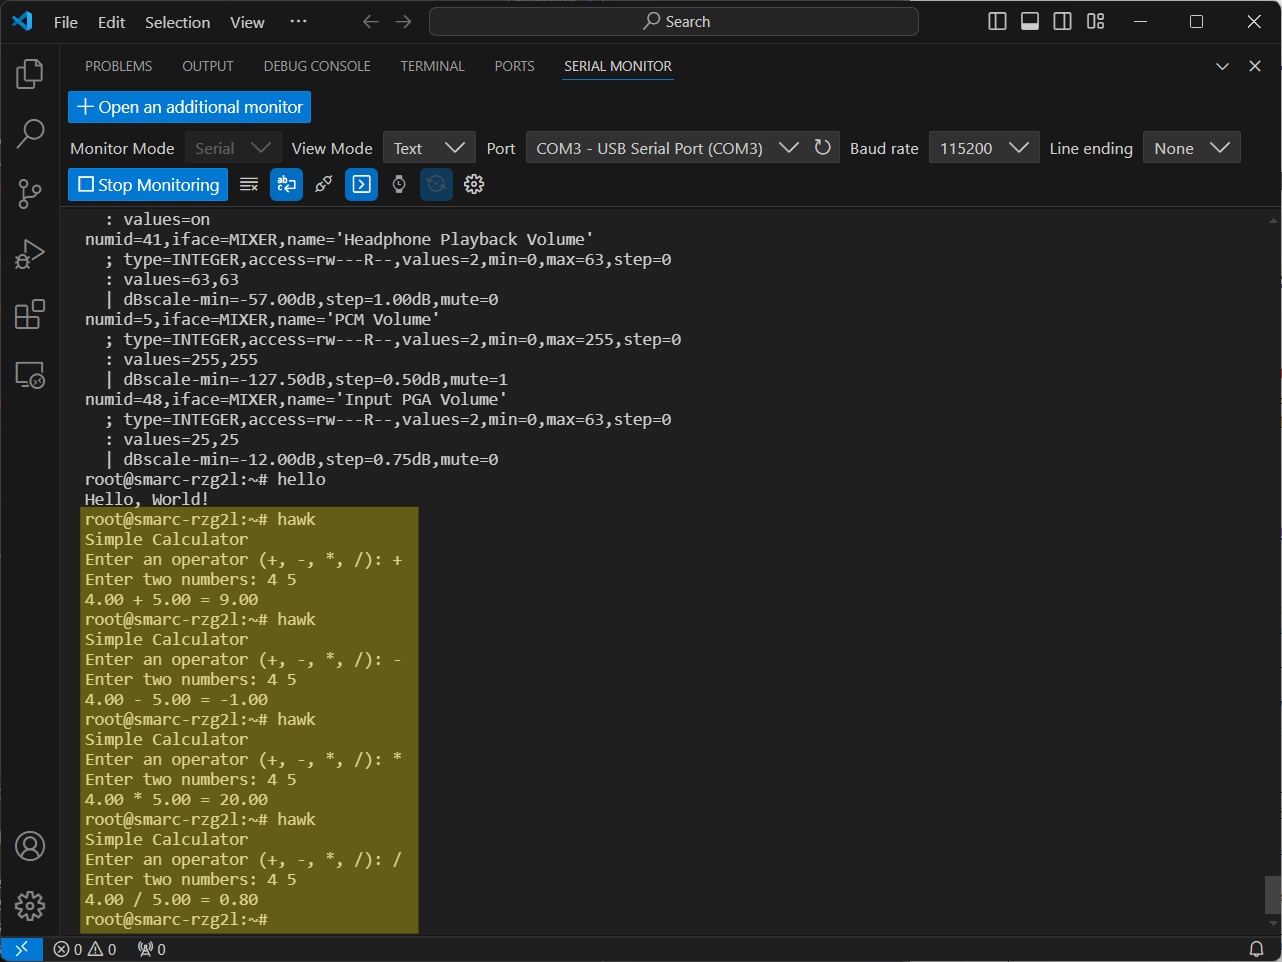Viewport: 1282px width, 962px height.
Task: Open serial monitor settings gear
Action: pos(474,184)
